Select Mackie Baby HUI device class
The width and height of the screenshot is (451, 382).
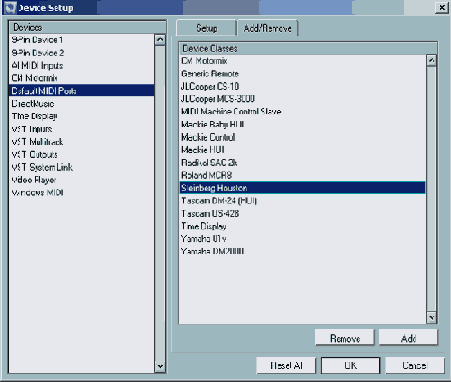pos(302,124)
